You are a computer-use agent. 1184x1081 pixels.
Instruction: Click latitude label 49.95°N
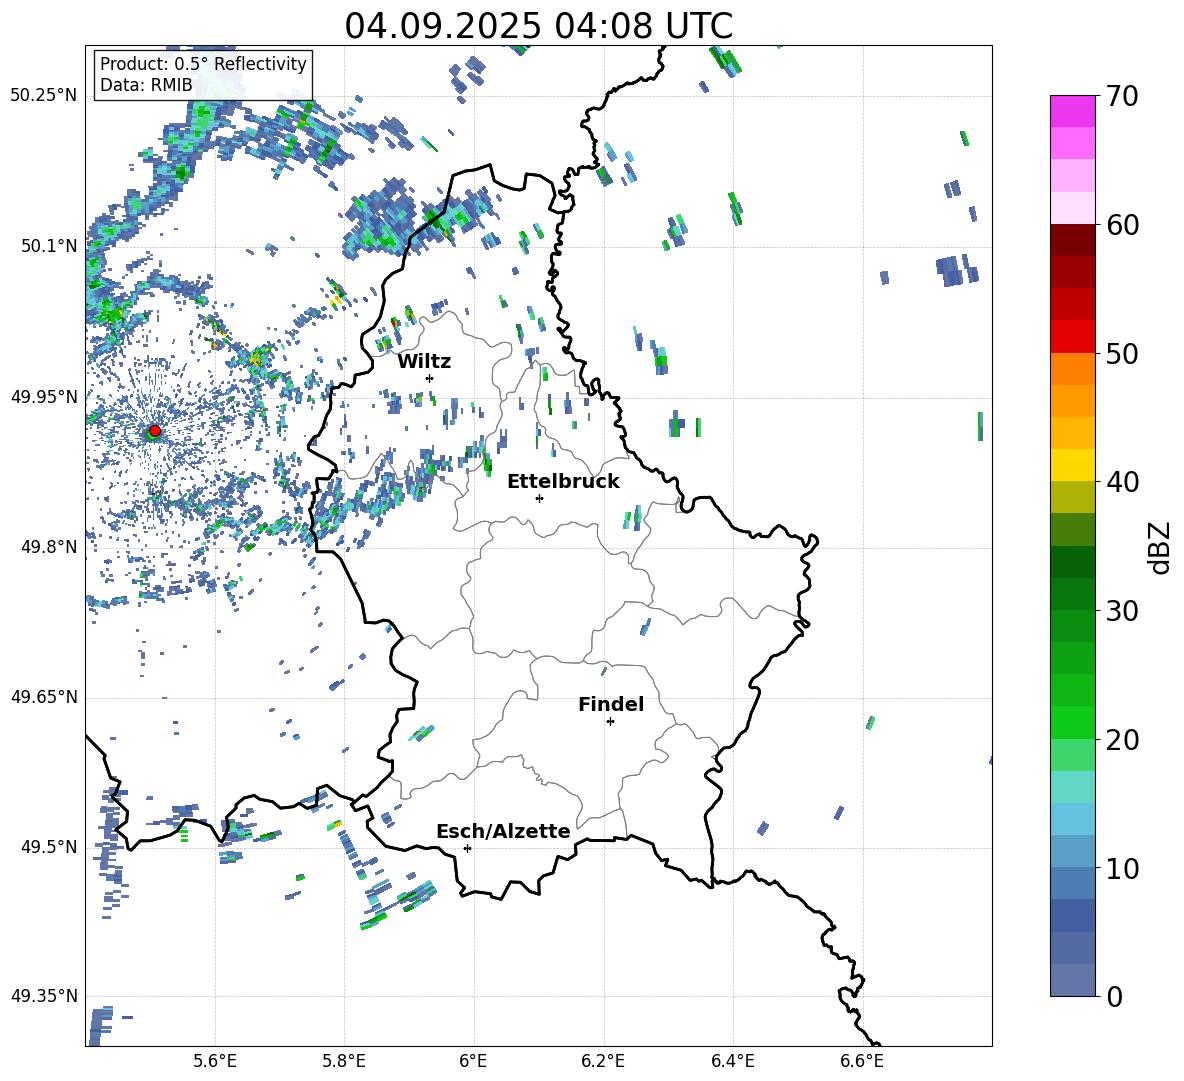(44, 397)
